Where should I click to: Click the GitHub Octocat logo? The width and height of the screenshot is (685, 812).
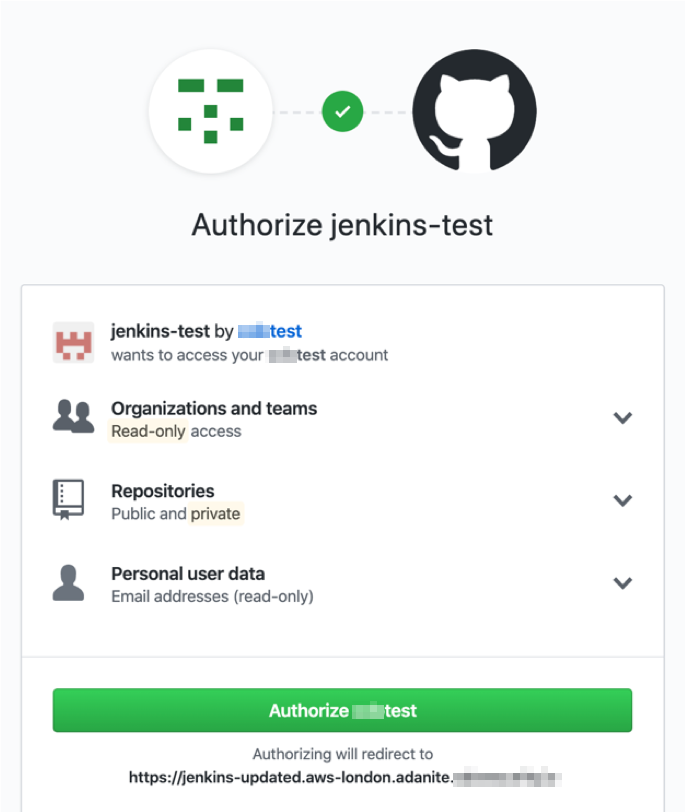[x=474, y=111]
